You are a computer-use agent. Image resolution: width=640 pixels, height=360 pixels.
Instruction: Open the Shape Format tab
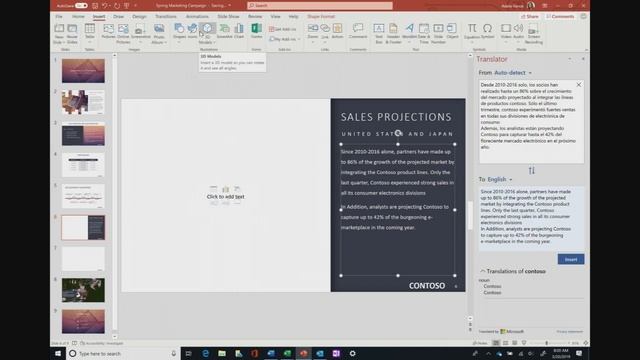click(321, 16)
